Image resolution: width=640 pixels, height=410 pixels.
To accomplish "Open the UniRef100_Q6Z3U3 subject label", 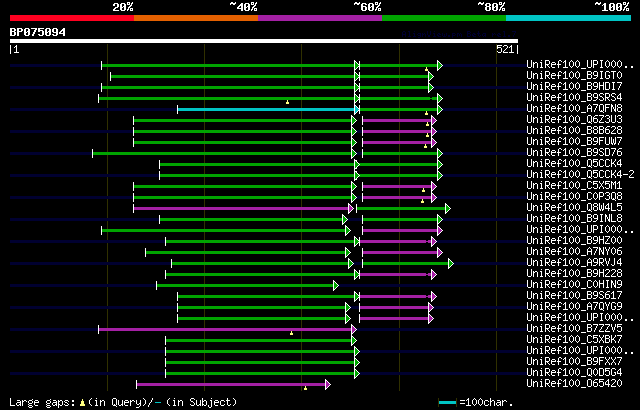I will (574, 120).
